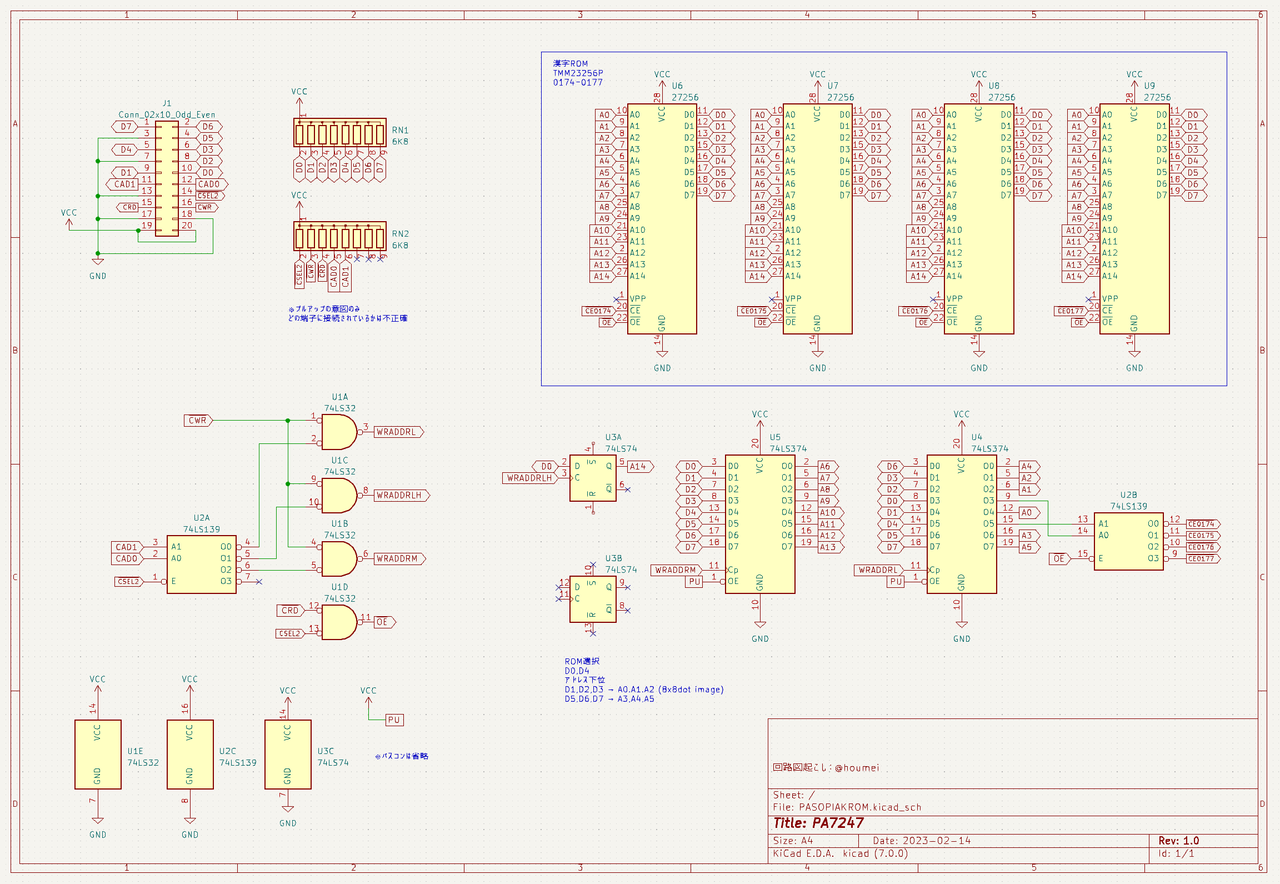This screenshot has height=884, width=1280.
Task: Click the CWR input label feeding U1A
Action: [x=197, y=422]
